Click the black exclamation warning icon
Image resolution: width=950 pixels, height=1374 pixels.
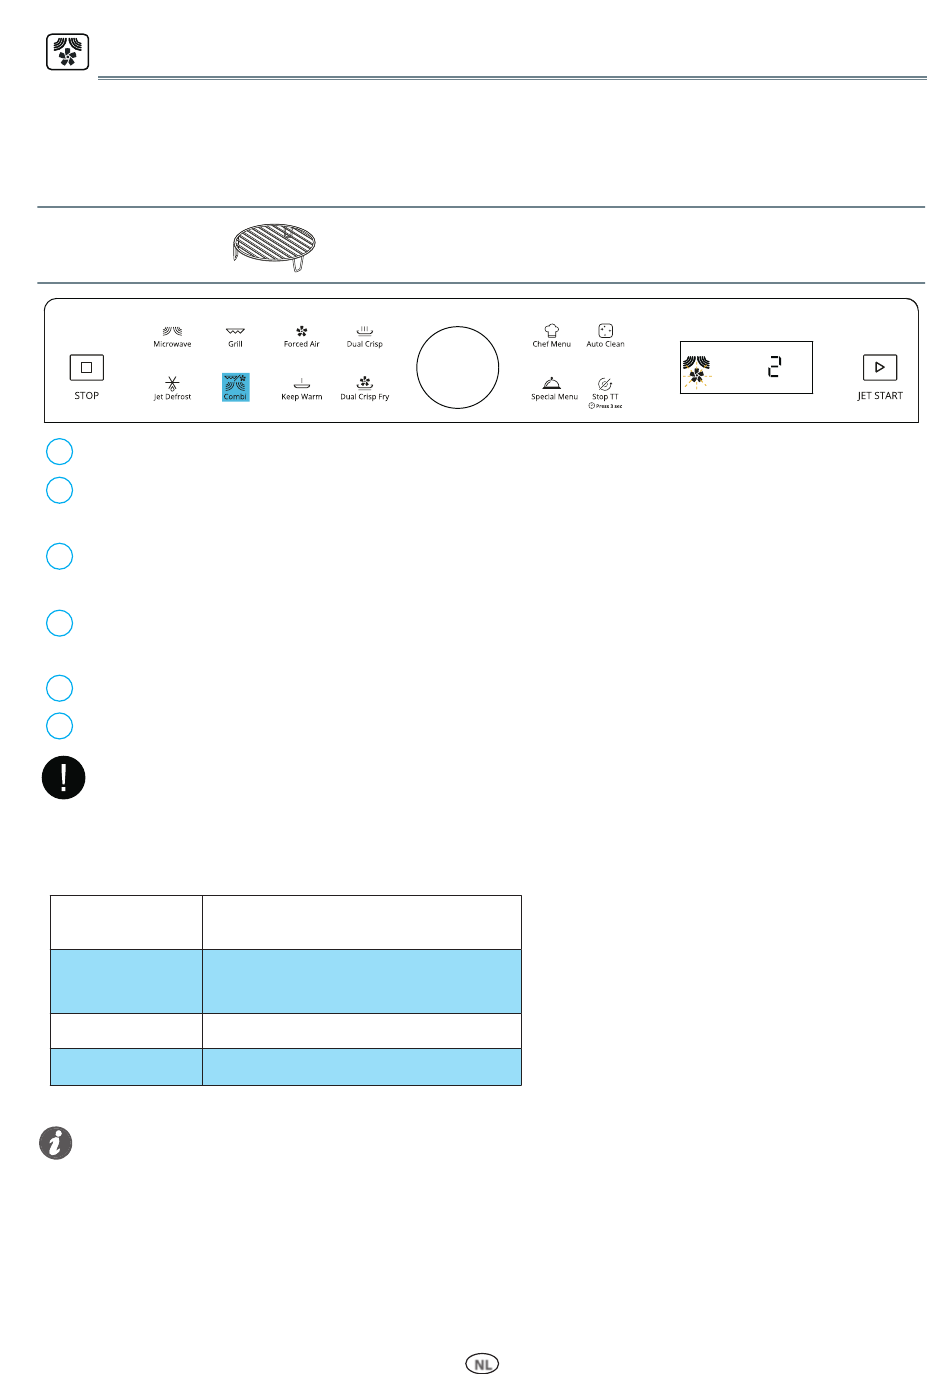[x=64, y=777]
